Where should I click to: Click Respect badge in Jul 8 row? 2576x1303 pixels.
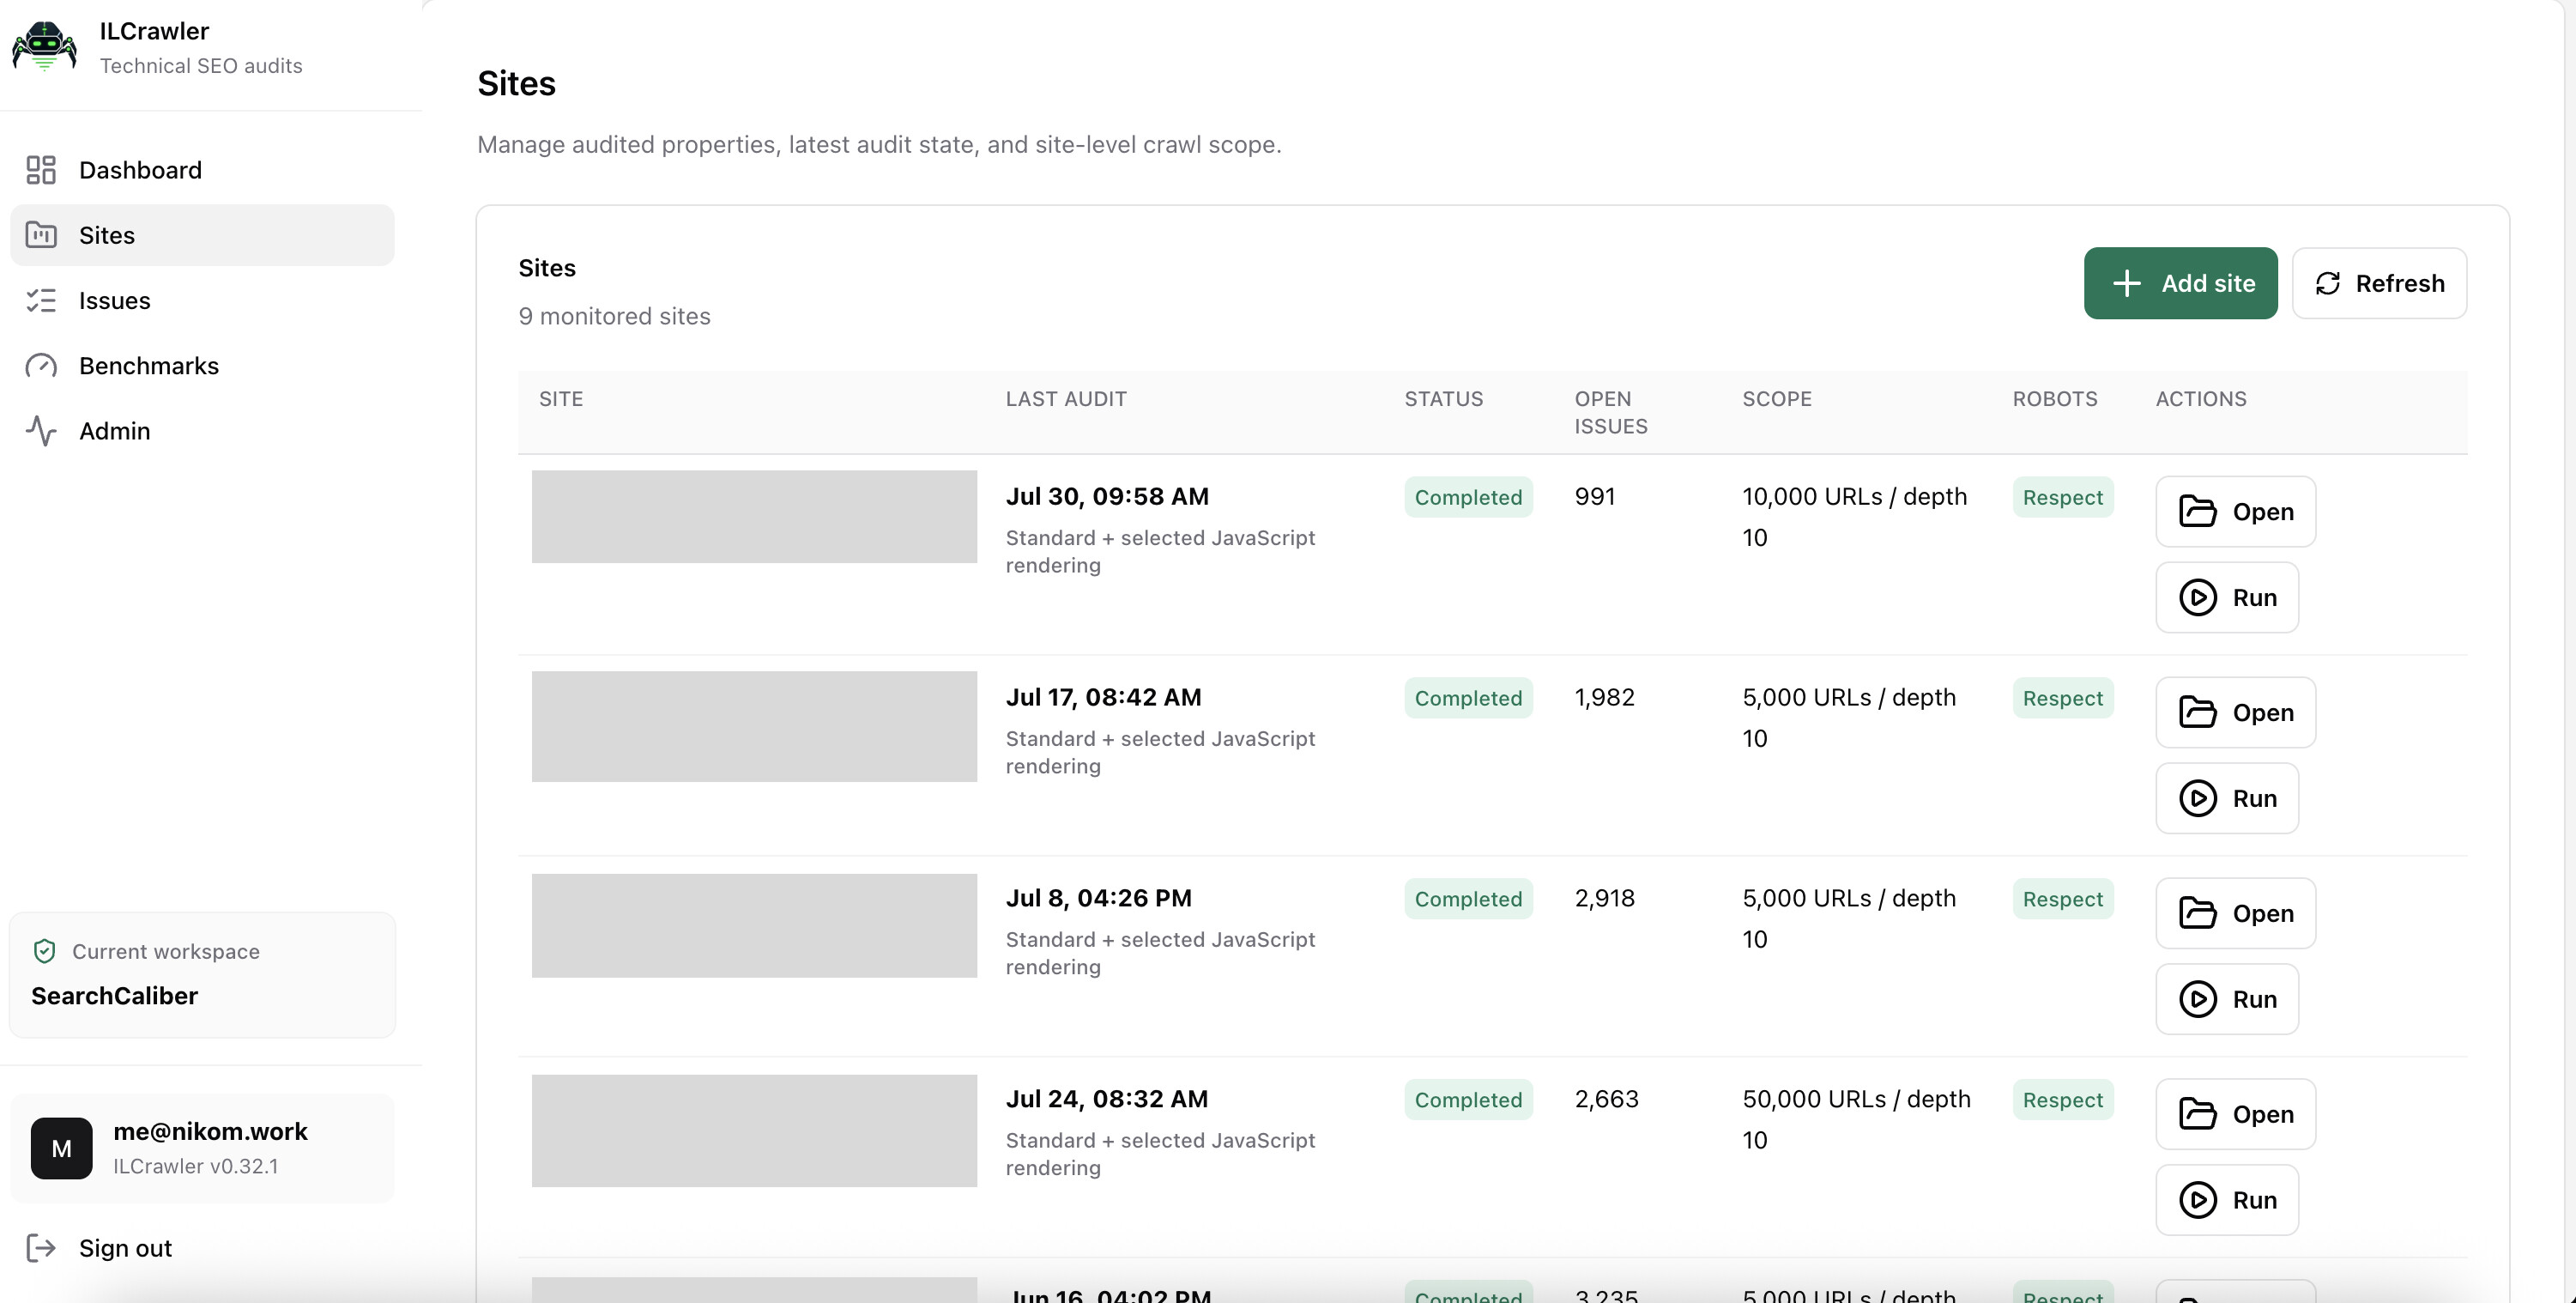click(x=2063, y=899)
